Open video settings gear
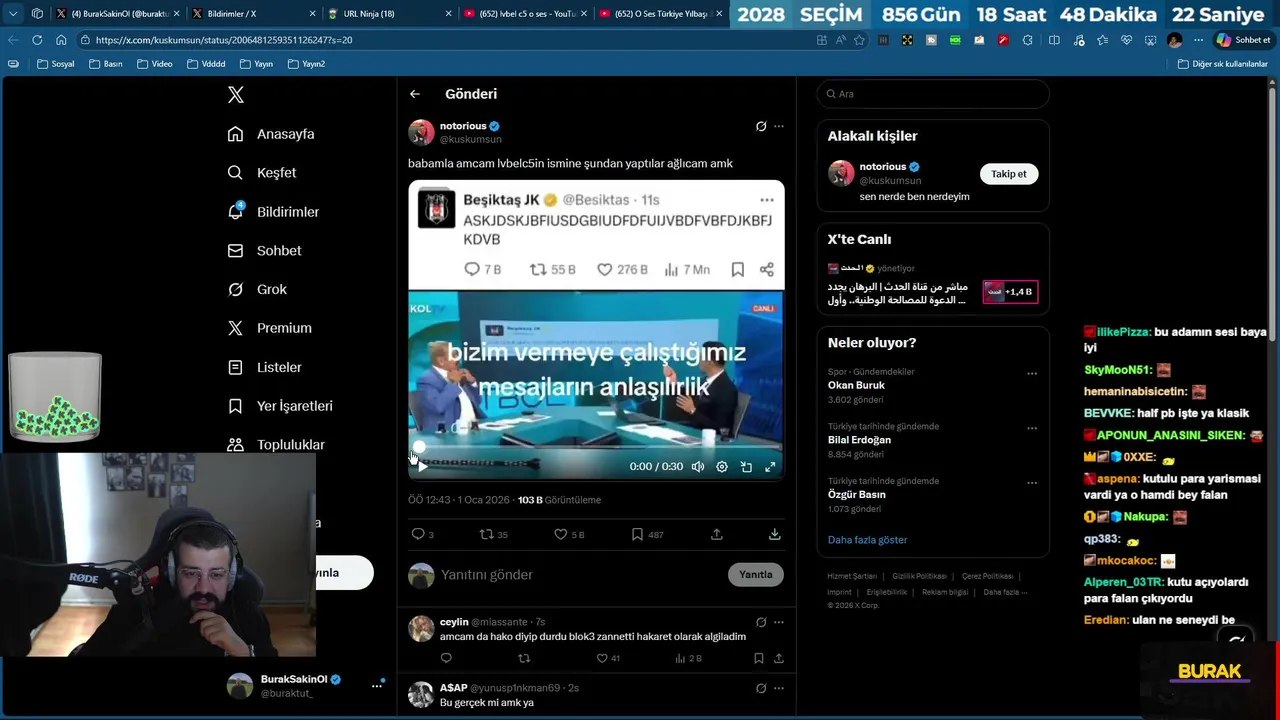Viewport: 1280px width, 720px height. click(x=722, y=467)
